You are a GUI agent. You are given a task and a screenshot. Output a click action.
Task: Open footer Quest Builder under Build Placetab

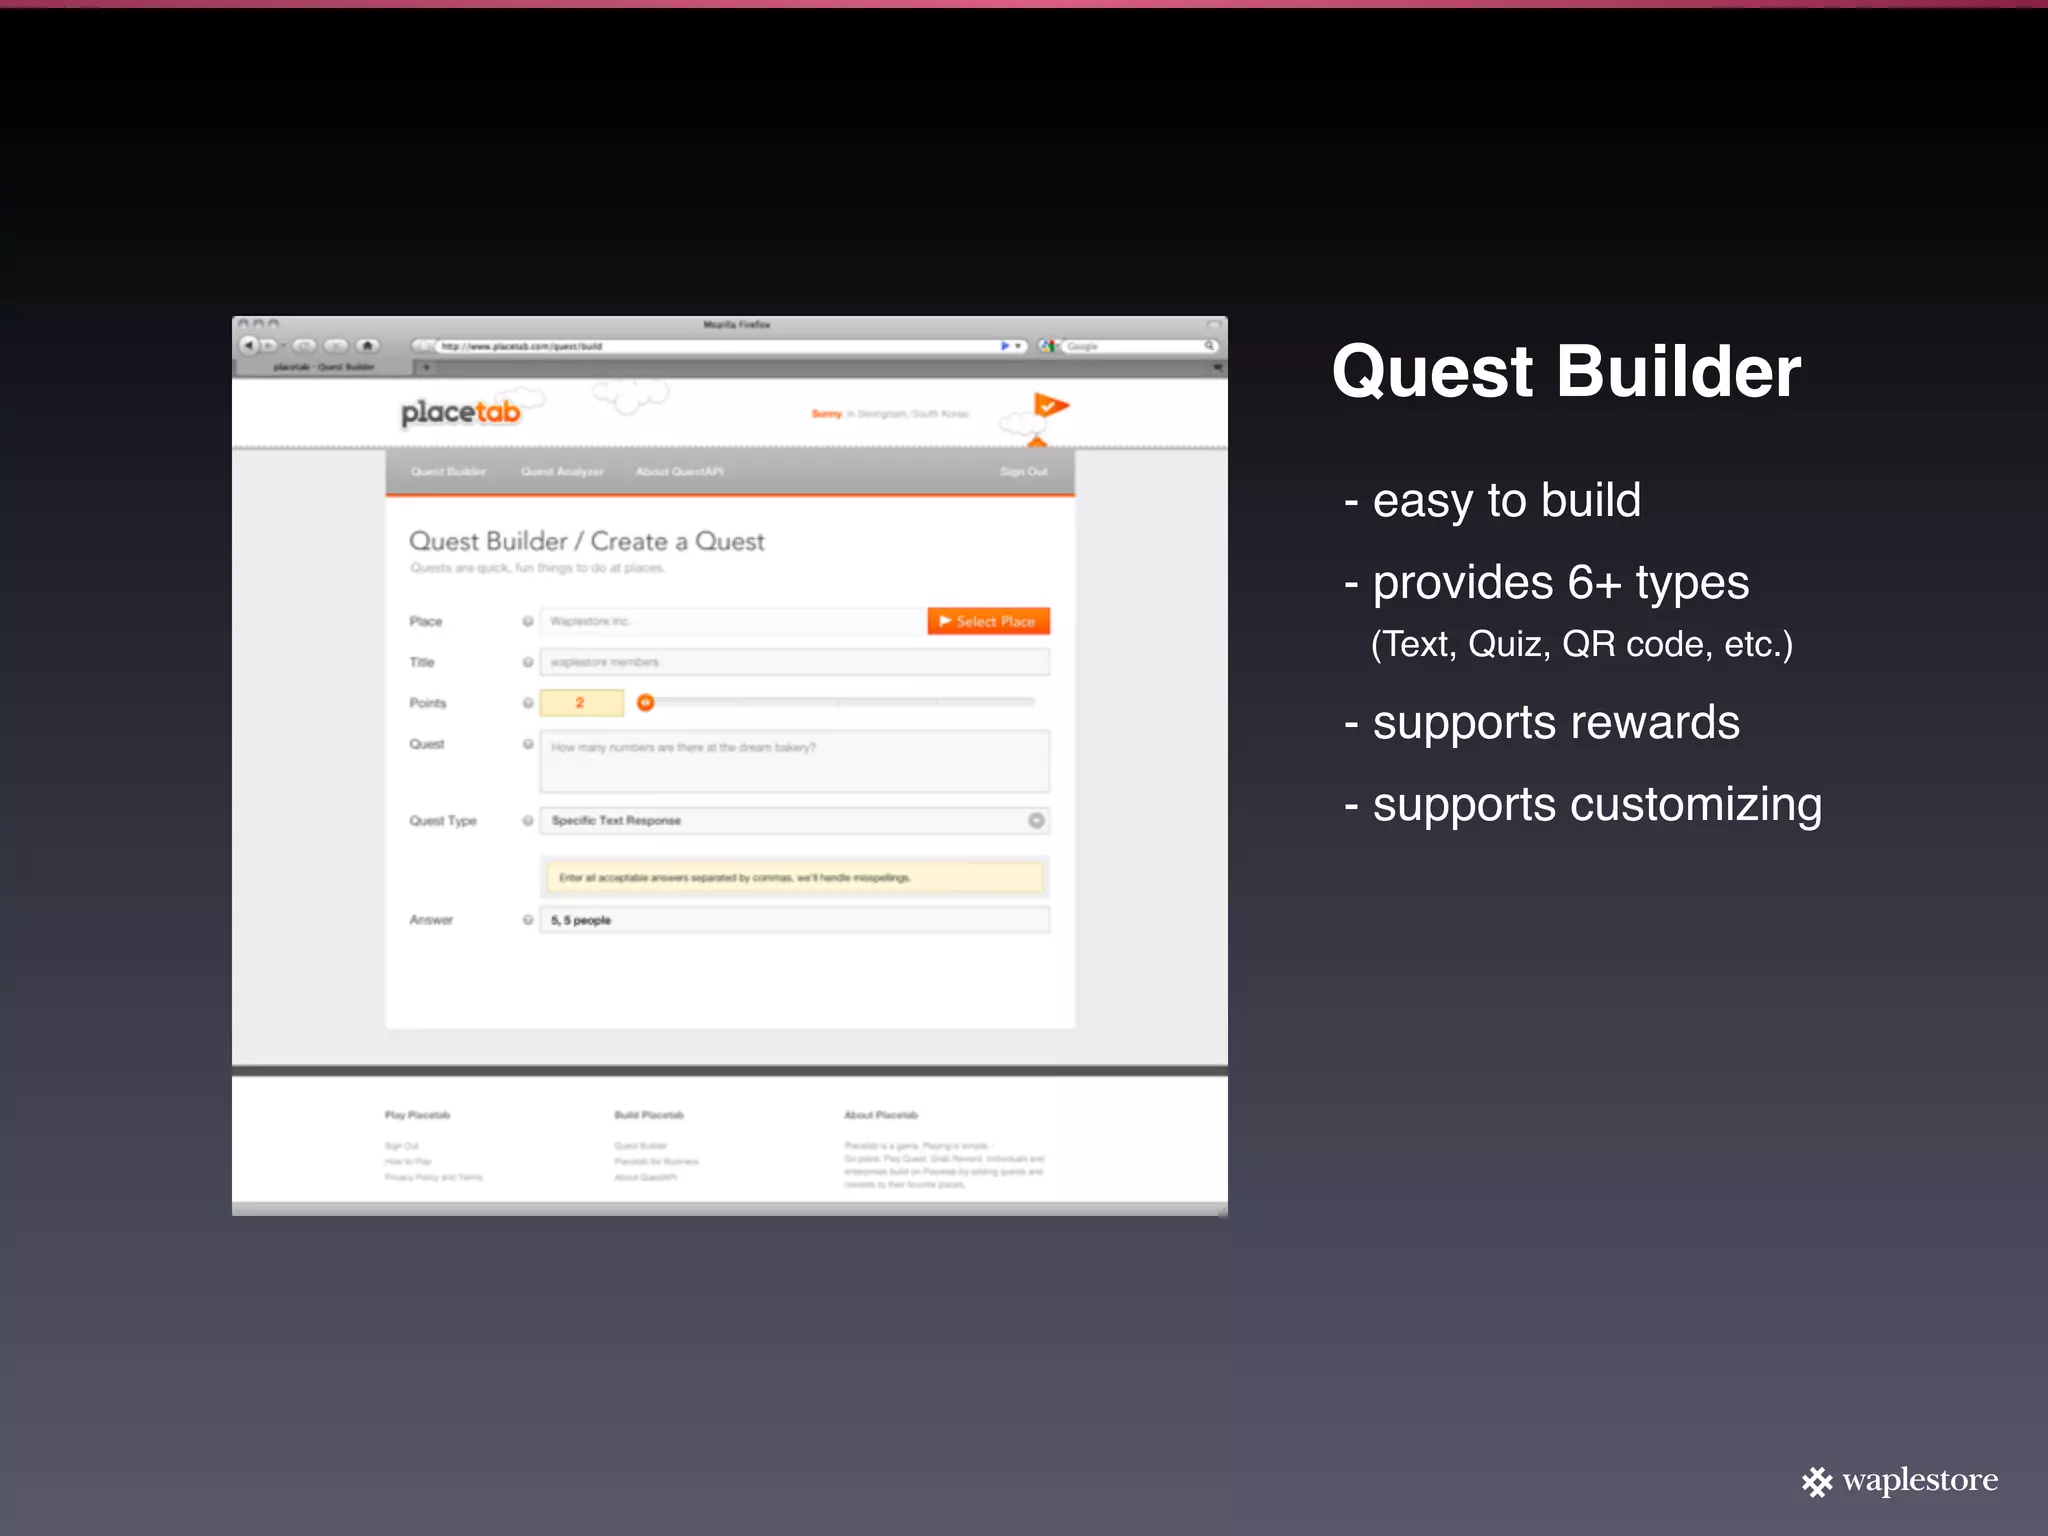pos(641,1146)
